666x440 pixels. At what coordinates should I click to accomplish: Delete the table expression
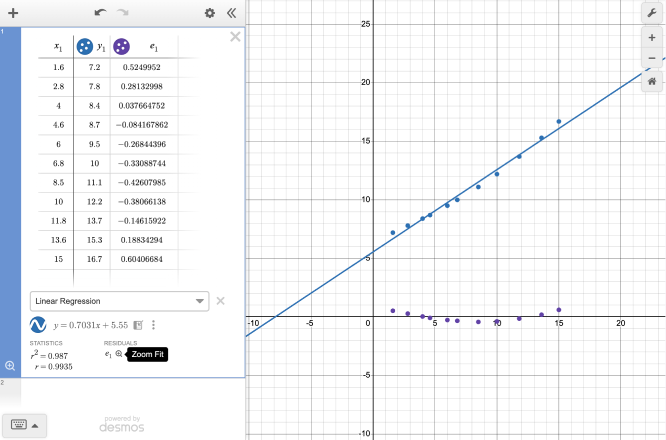[x=235, y=37]
